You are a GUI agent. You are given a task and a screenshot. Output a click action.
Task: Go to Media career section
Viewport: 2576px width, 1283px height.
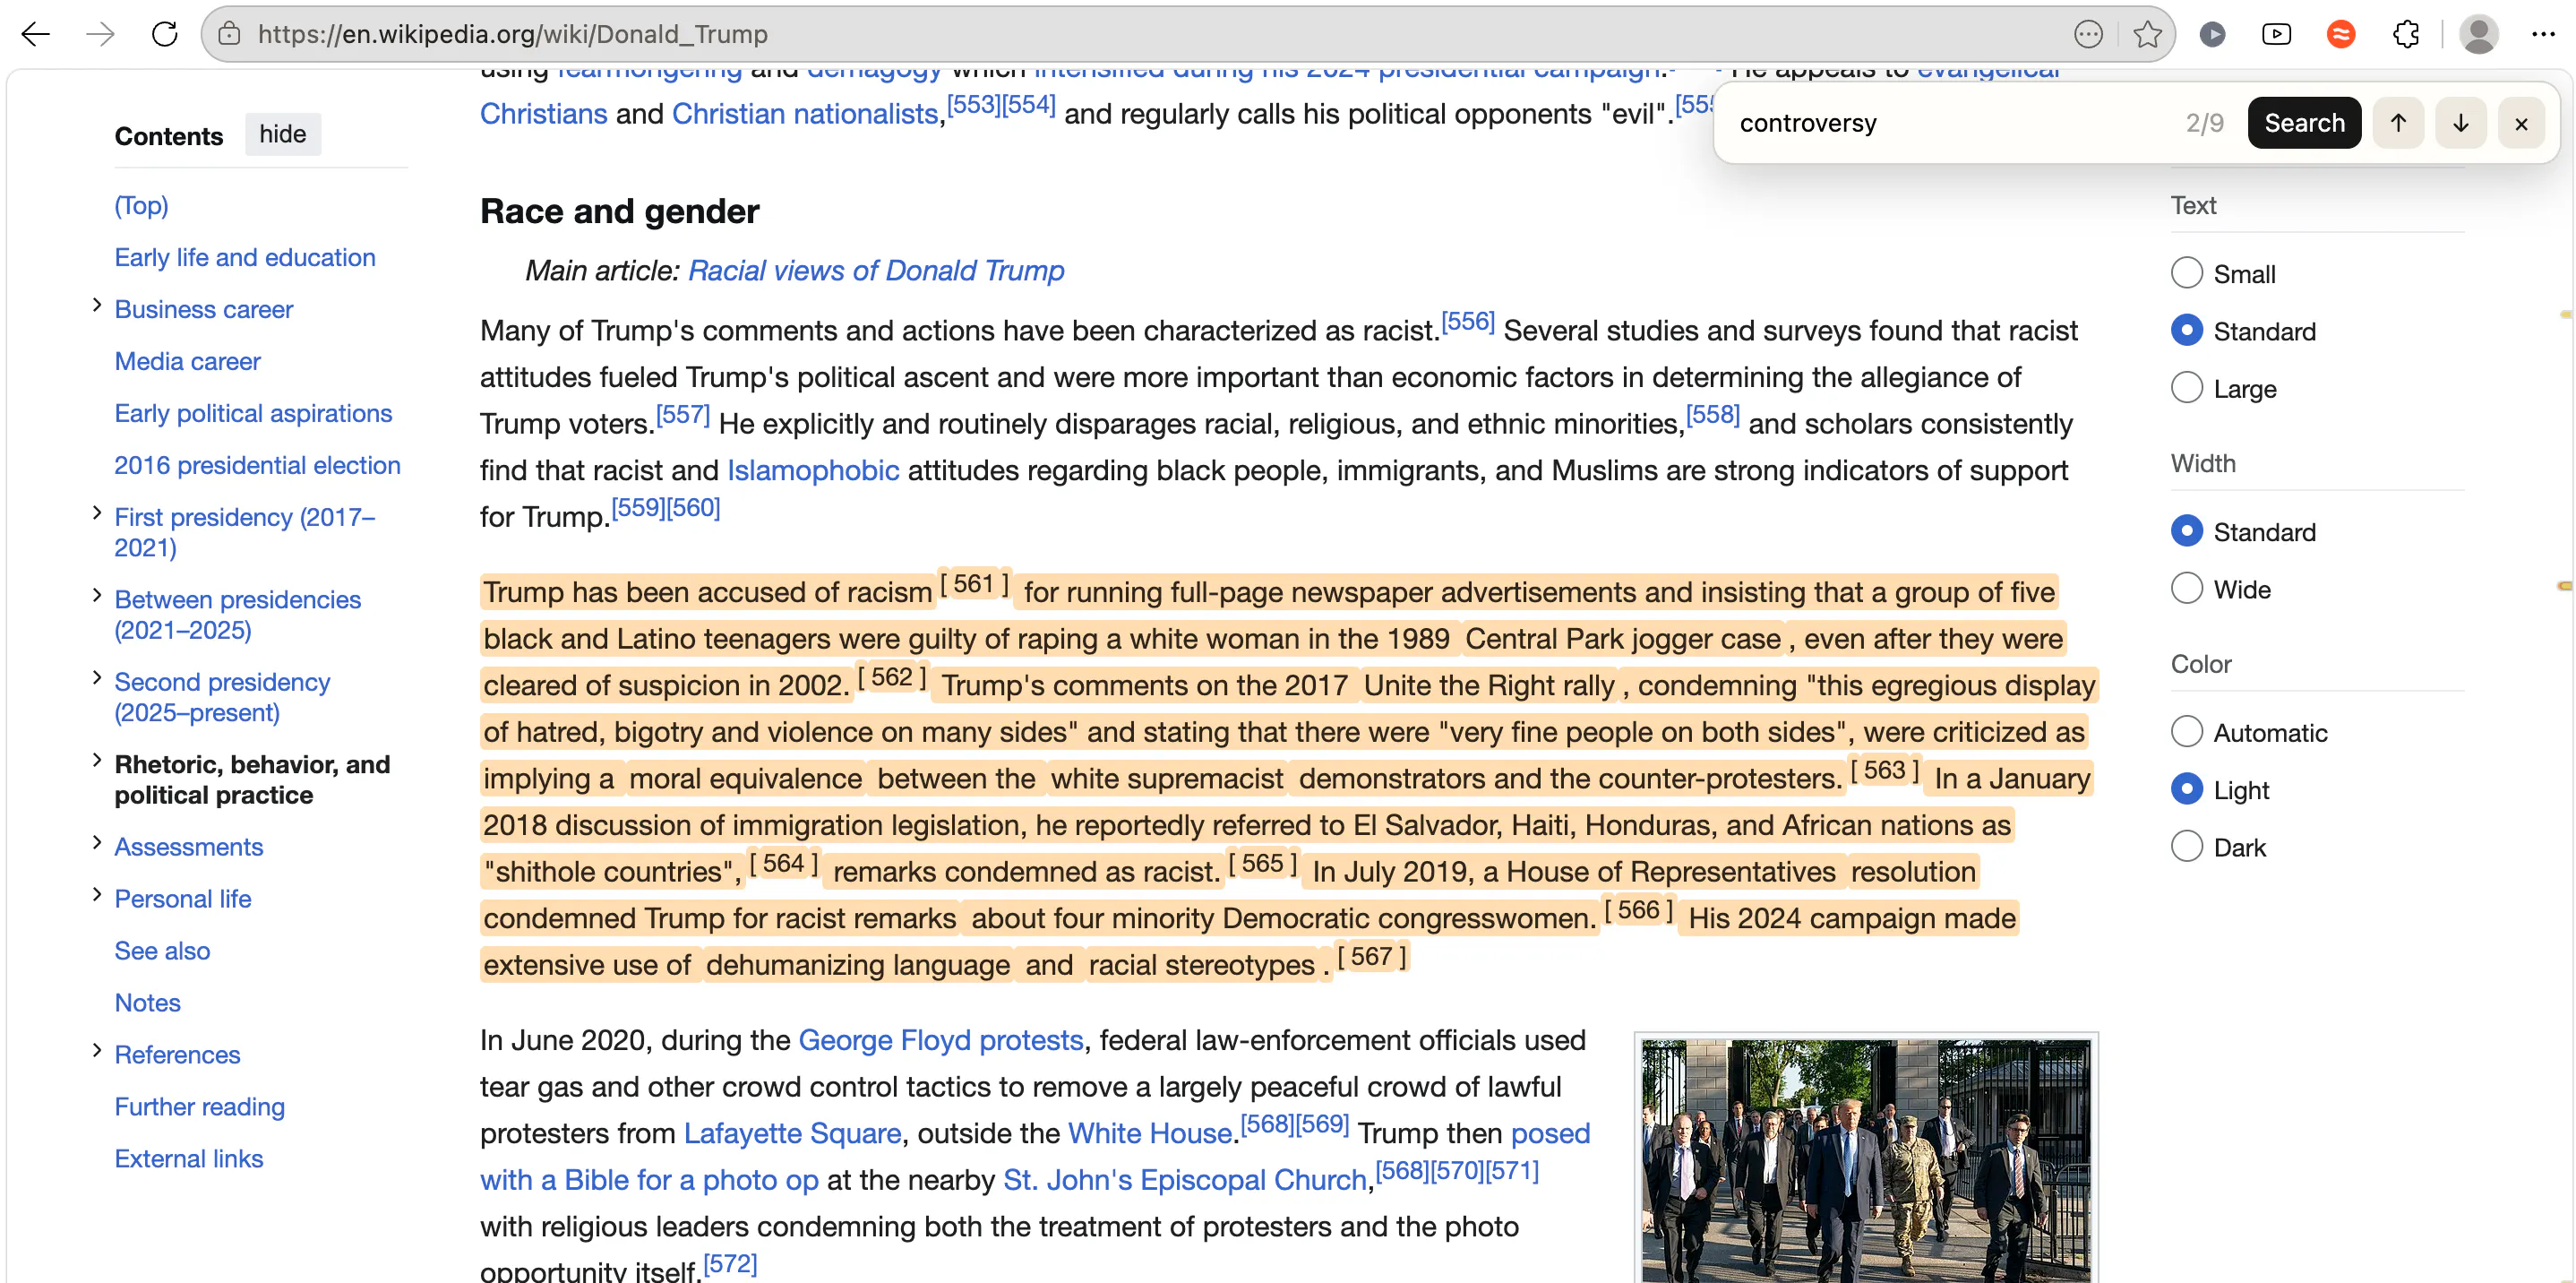187,361
